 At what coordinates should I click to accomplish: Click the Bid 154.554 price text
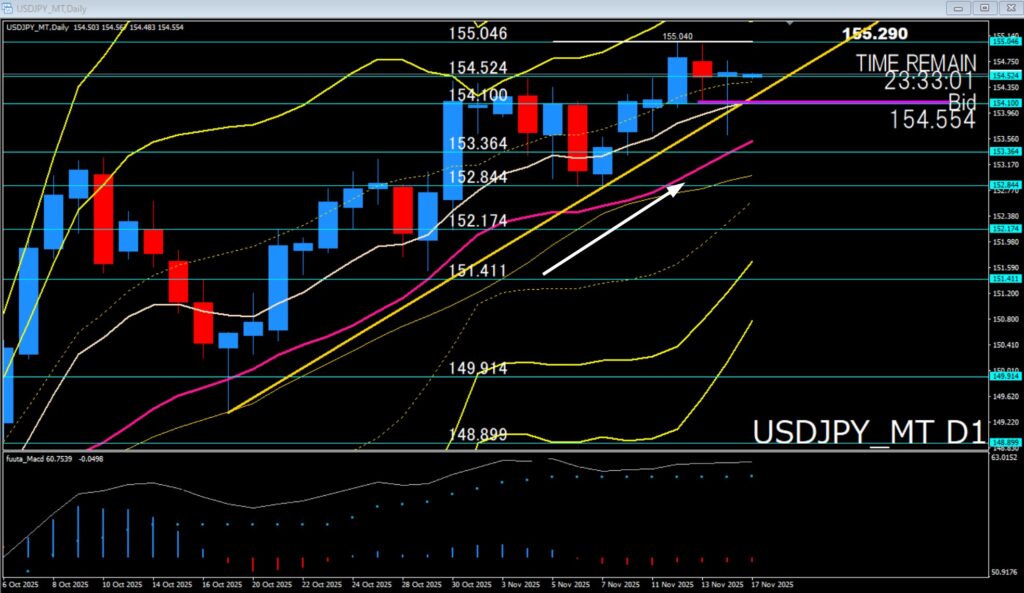(x=931, y=119)
